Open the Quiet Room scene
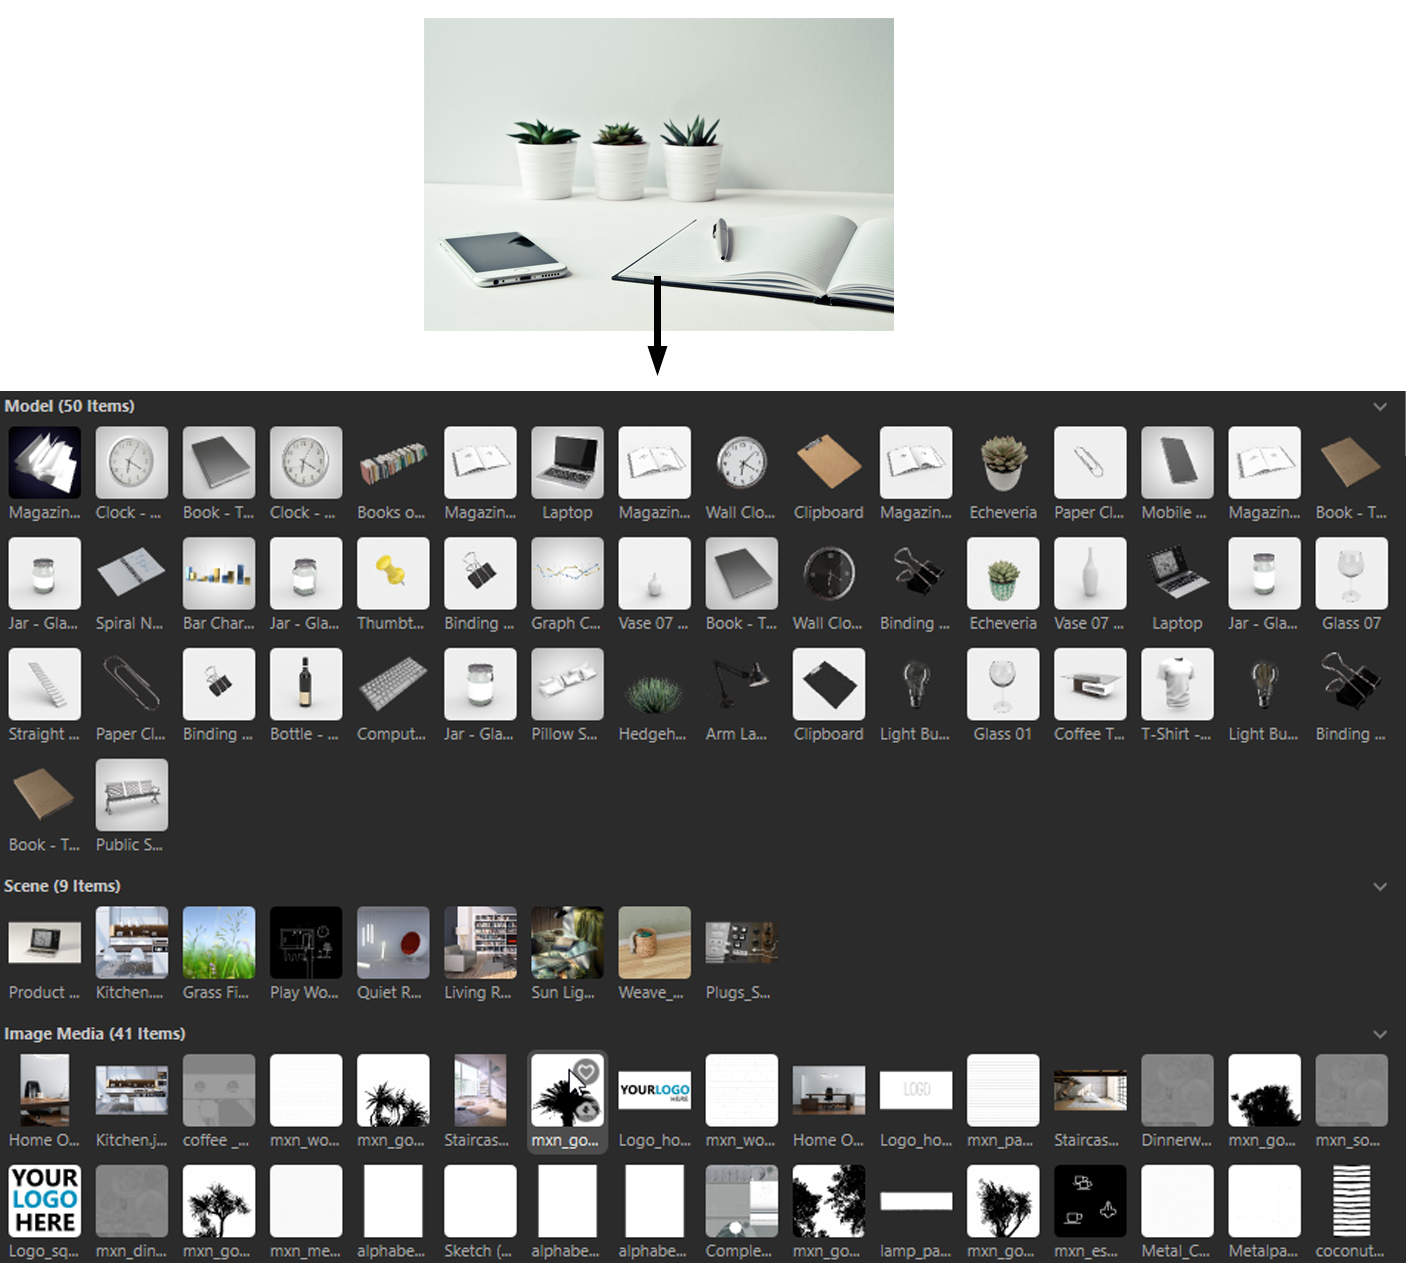The width and height of the screenshot is (1406, 1263). click(392, 942)
